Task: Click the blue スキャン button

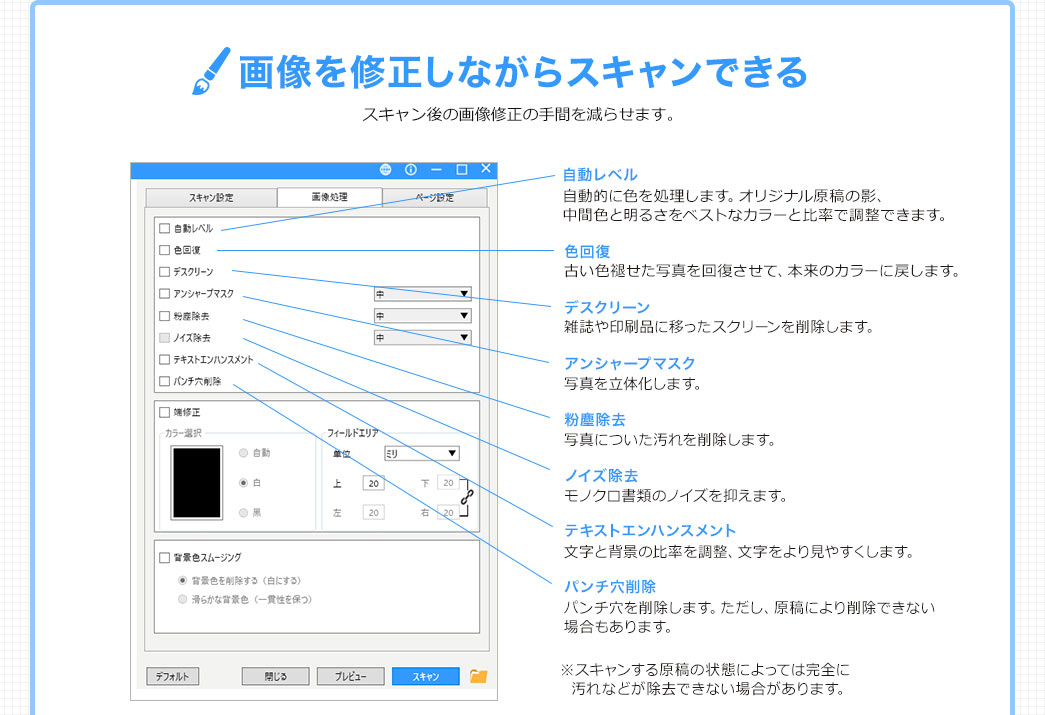Action: point(426,676)
